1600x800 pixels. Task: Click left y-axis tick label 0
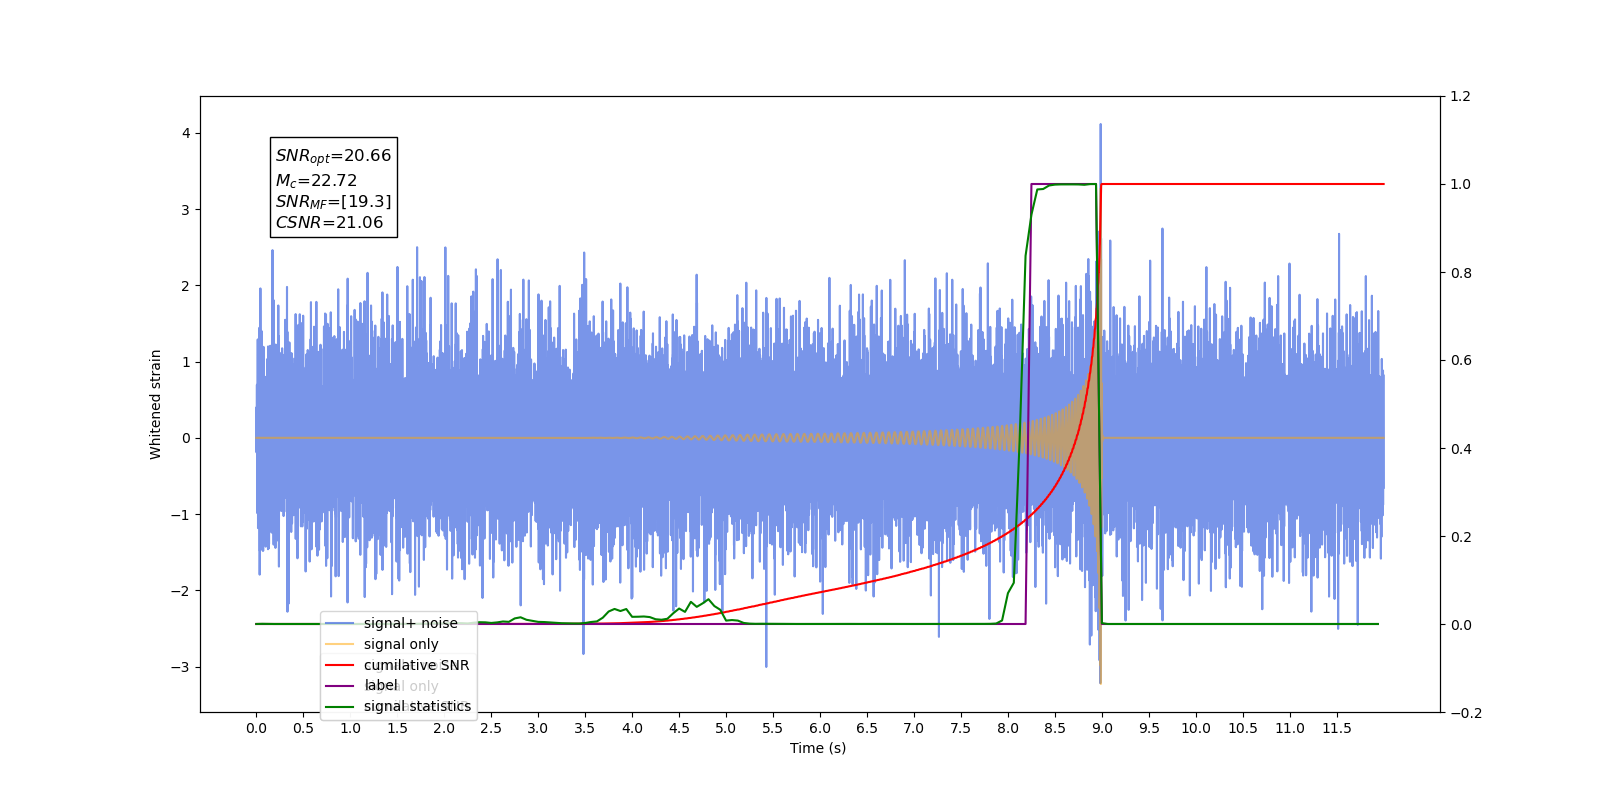(186, 438)
